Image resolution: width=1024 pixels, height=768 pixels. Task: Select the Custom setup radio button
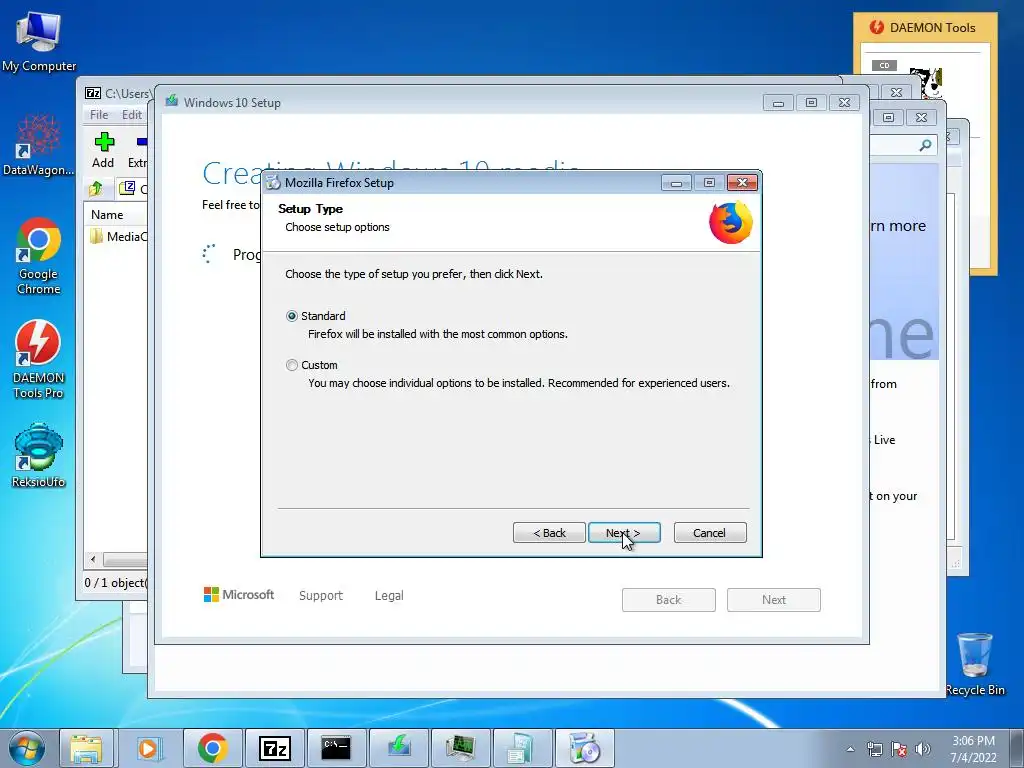(x=292, y=365)
